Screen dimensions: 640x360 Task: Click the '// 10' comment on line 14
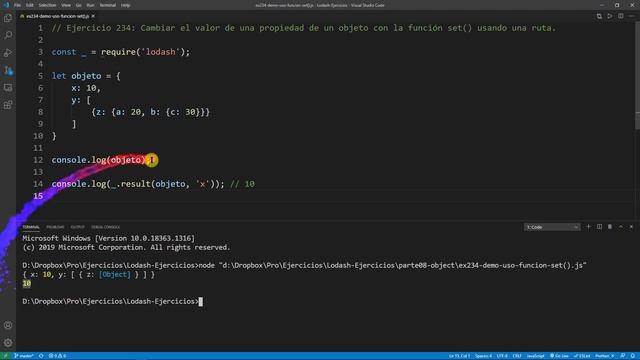(242, 184)
